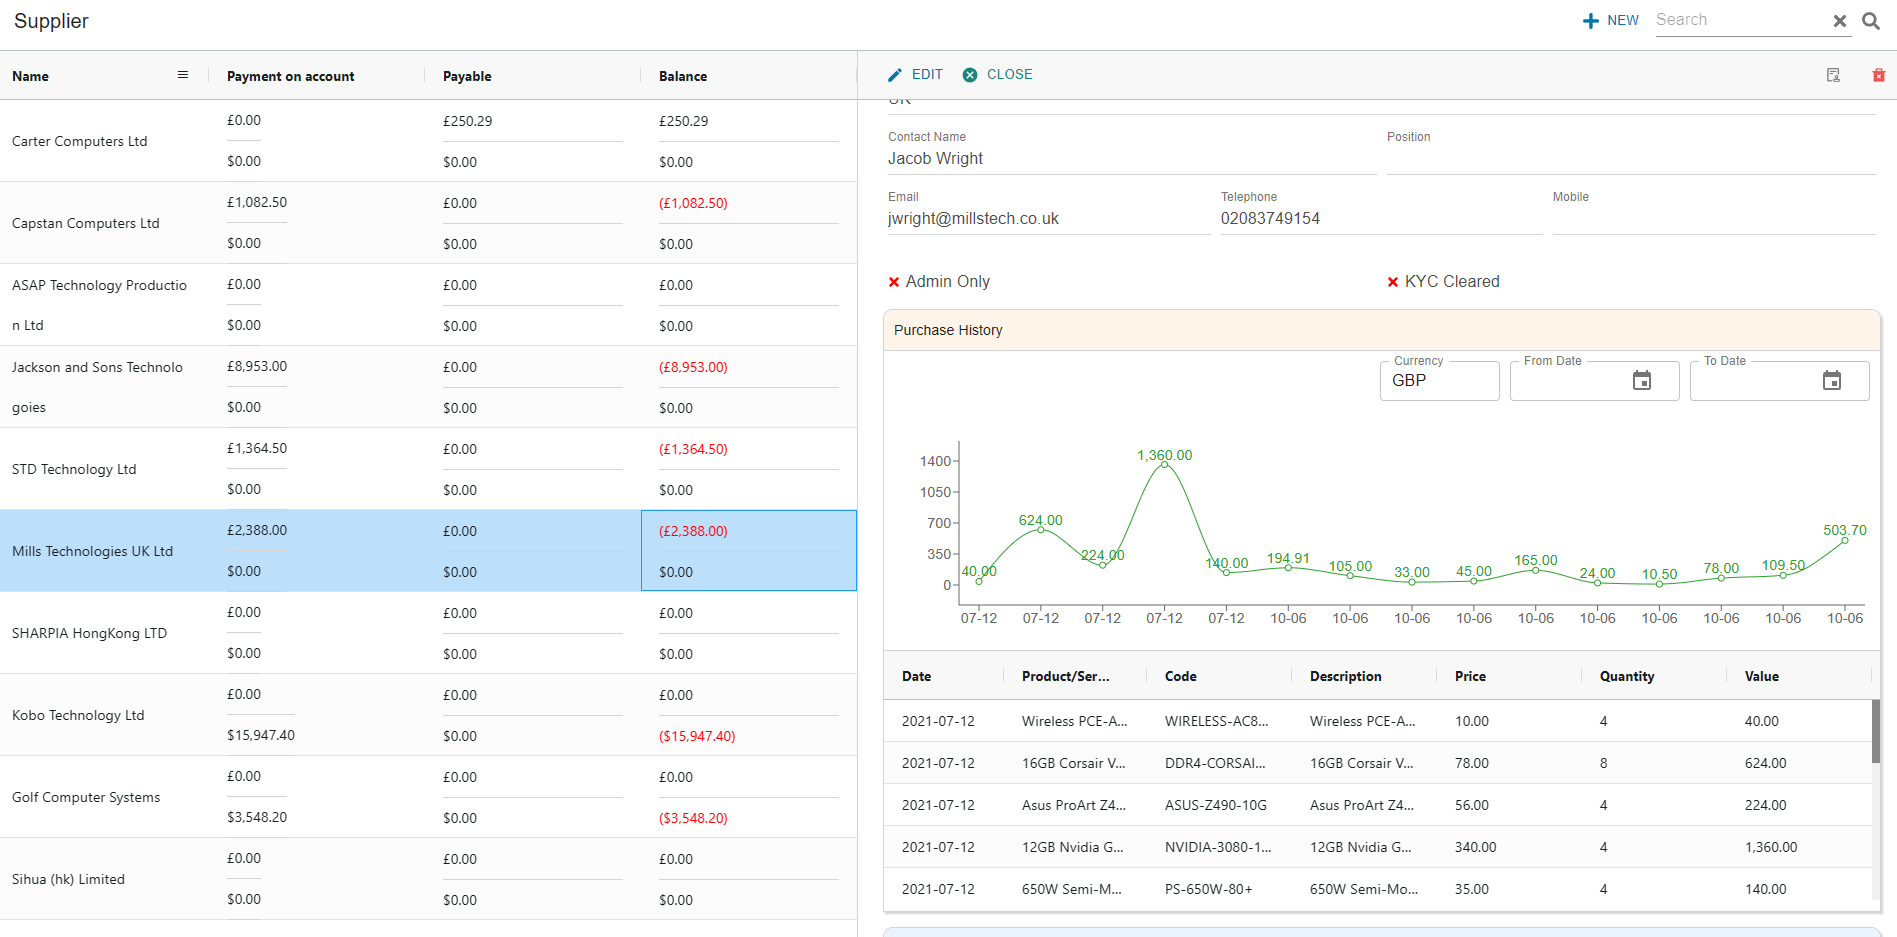Sort by the Payment on account header

[290, 76]
